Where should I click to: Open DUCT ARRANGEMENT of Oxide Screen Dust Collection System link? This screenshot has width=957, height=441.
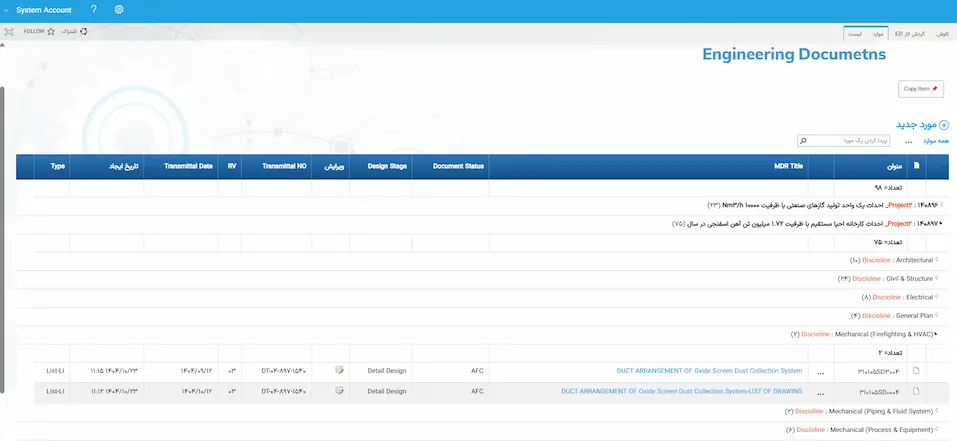(x=709, y=370)
